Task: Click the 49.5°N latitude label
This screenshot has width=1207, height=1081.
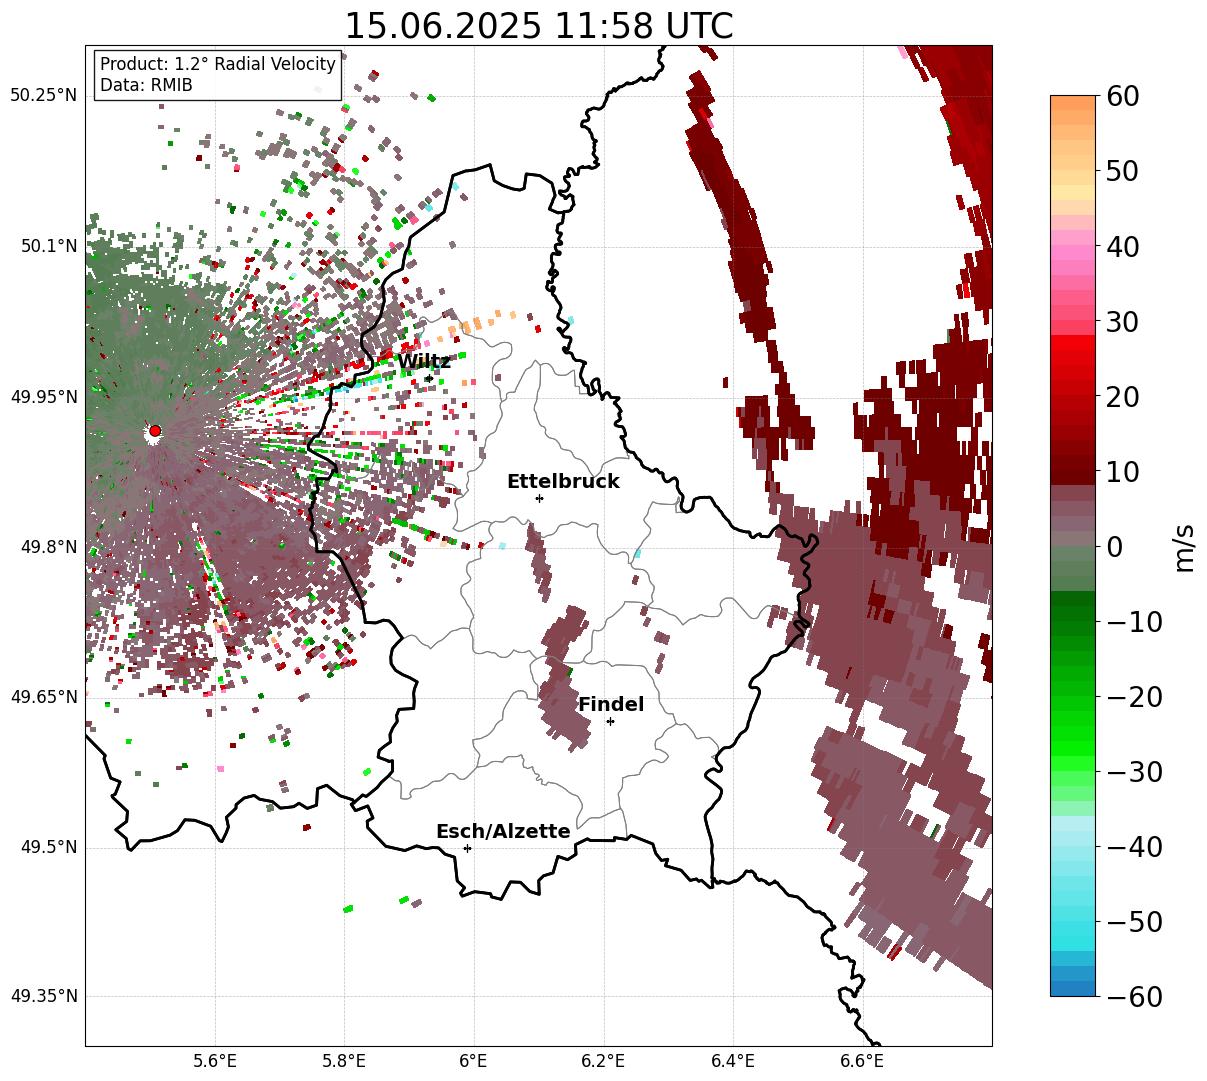Action: 48,847
